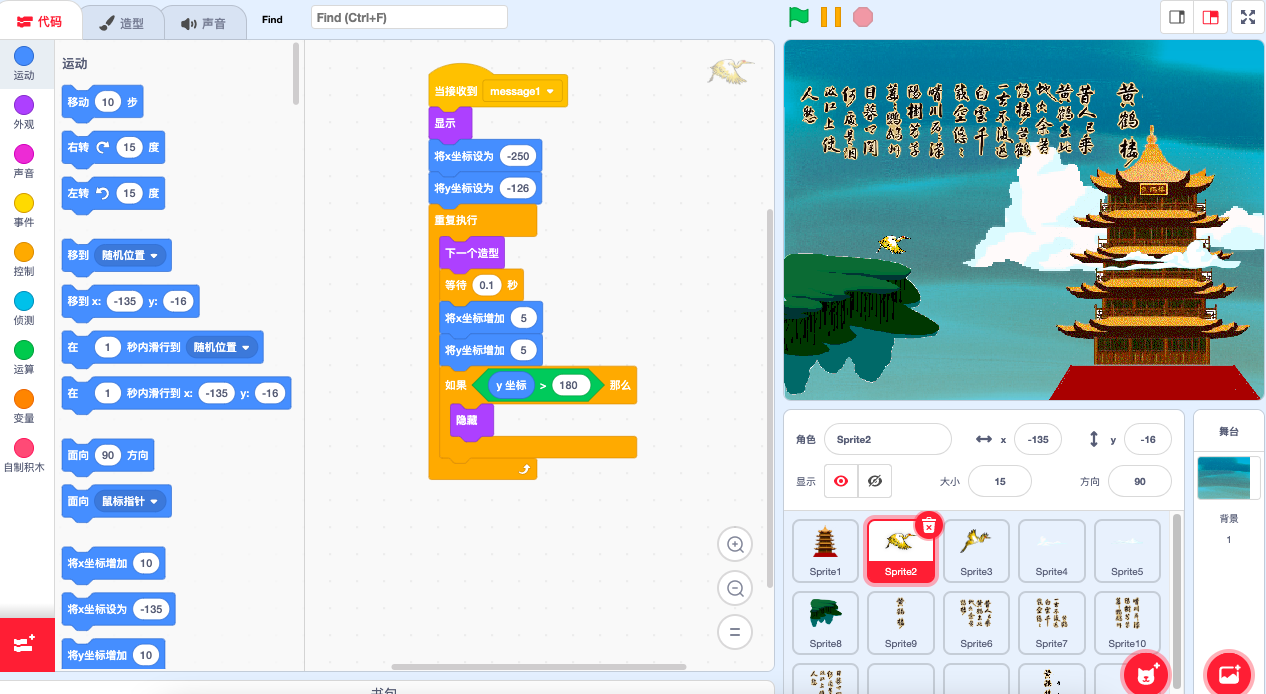The image size is (1266, 694).
Task: Hide the sprite using the crossed-eye icon
Action: pos(875,481)
